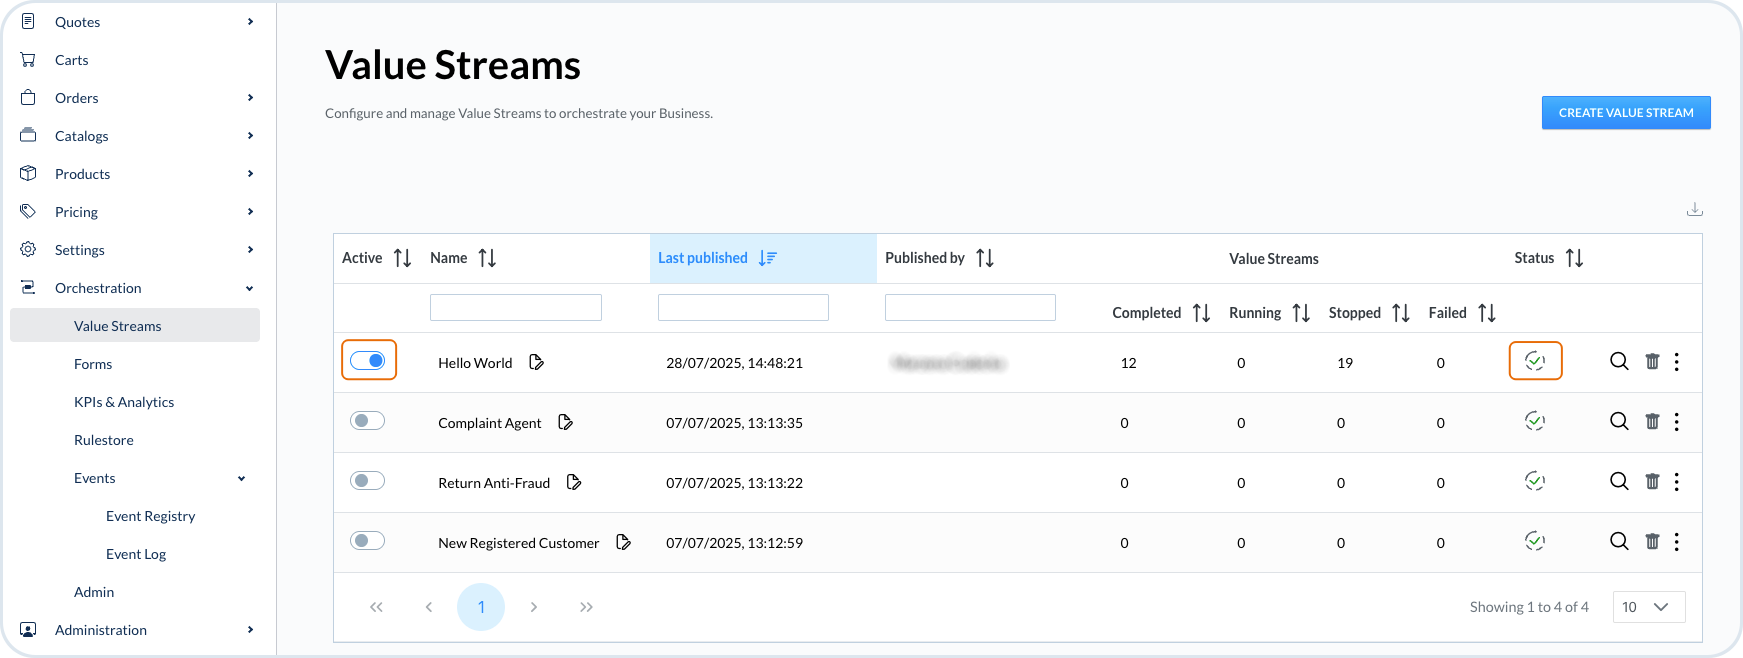Enable the Complaint Agent active toggle

click(367, 421)
